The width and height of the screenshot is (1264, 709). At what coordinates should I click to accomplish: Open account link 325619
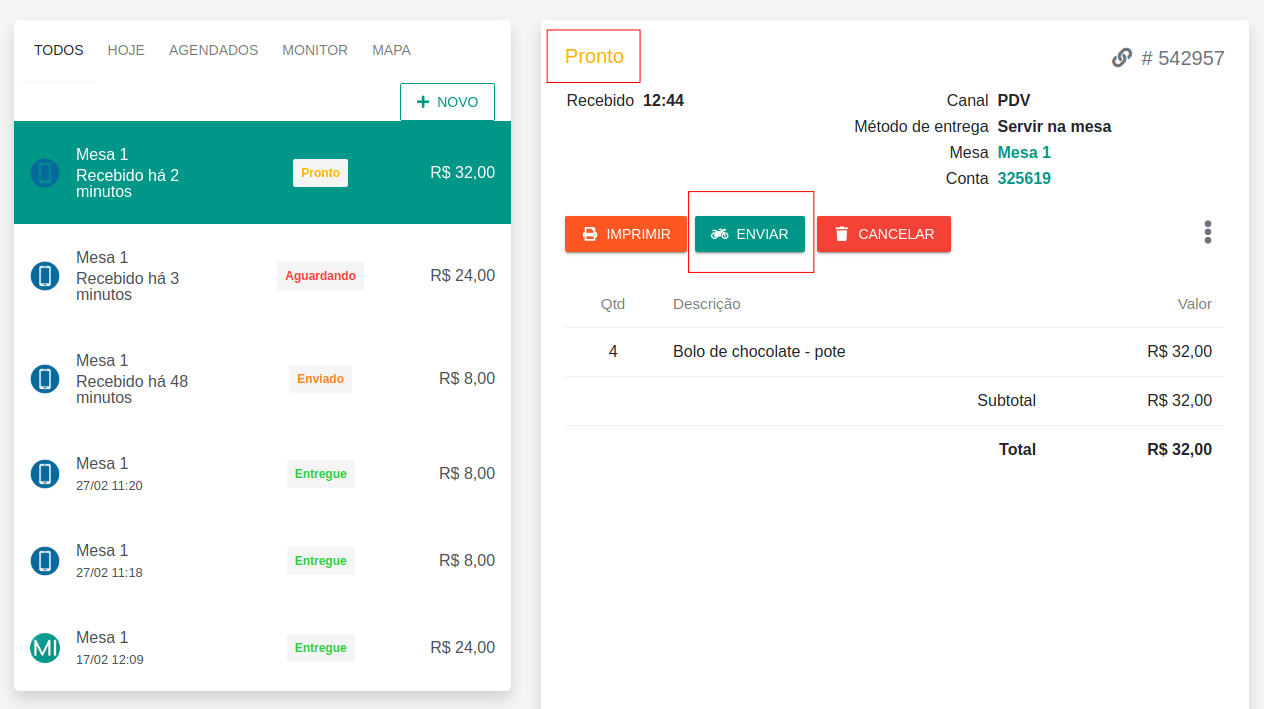(1024, 179)
